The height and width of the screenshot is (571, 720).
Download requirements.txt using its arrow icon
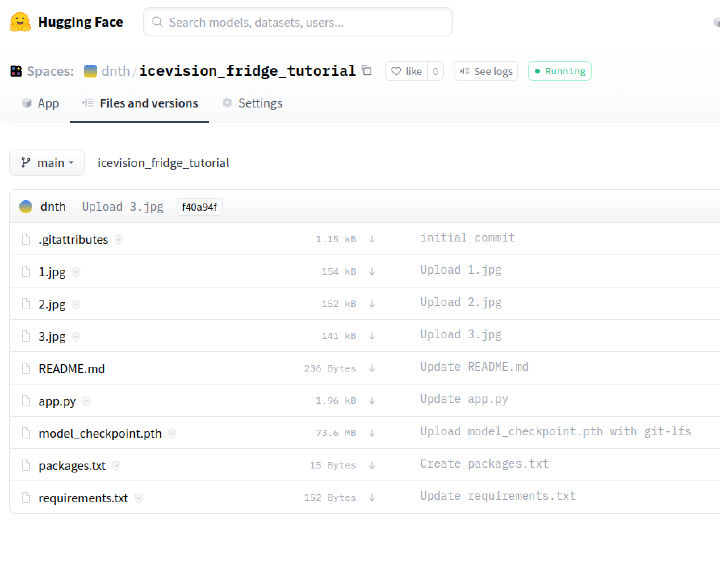click(372, 498)
